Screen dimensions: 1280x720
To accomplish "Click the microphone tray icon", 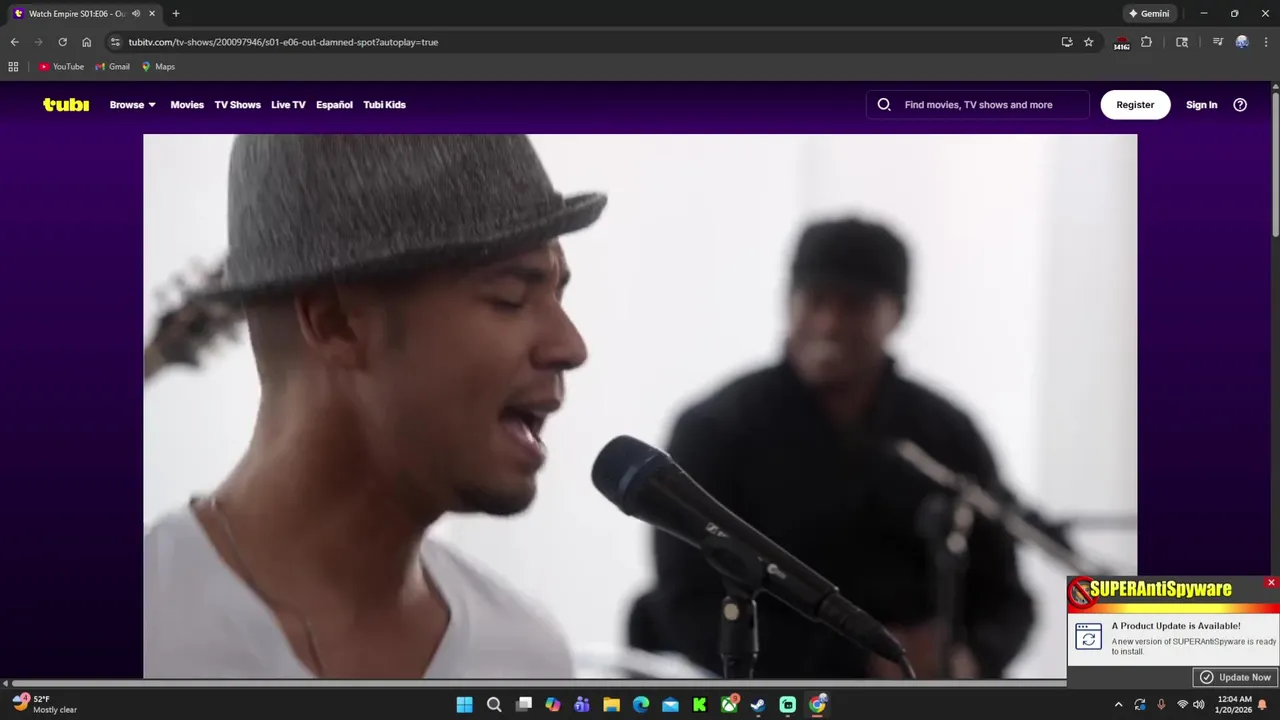I will [x=1161, y=705].
